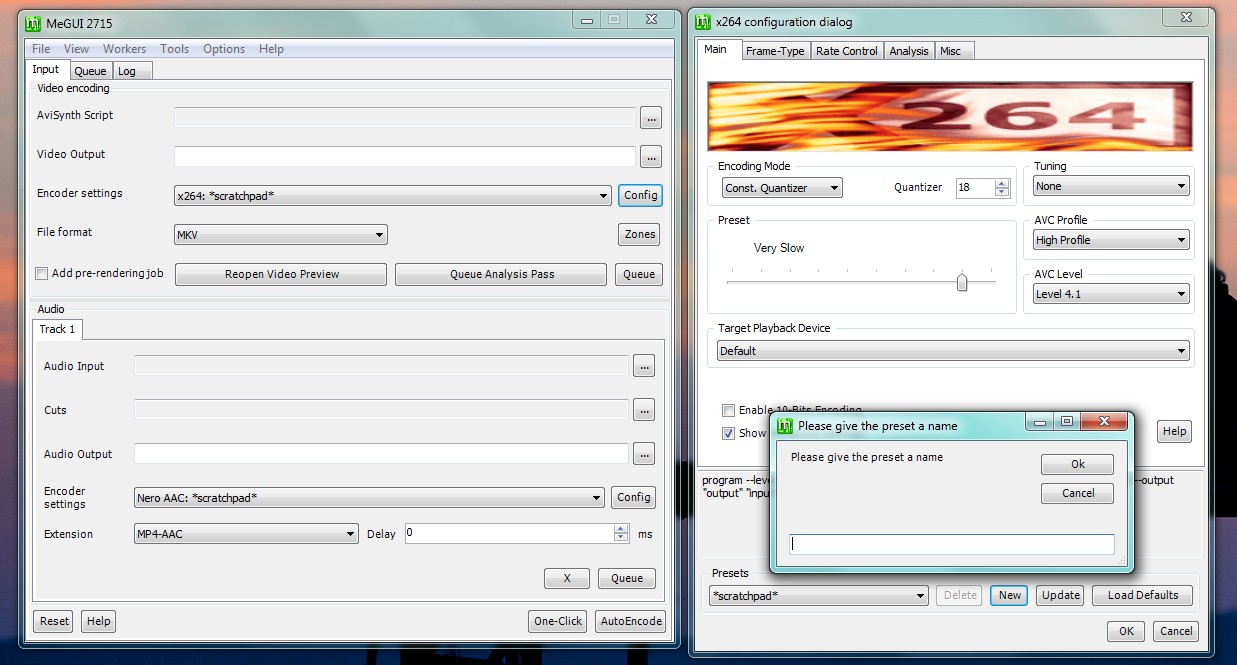Click the x264 configuration dialog title icon
Screen dimensions: 1237x665
pos(703,22)
